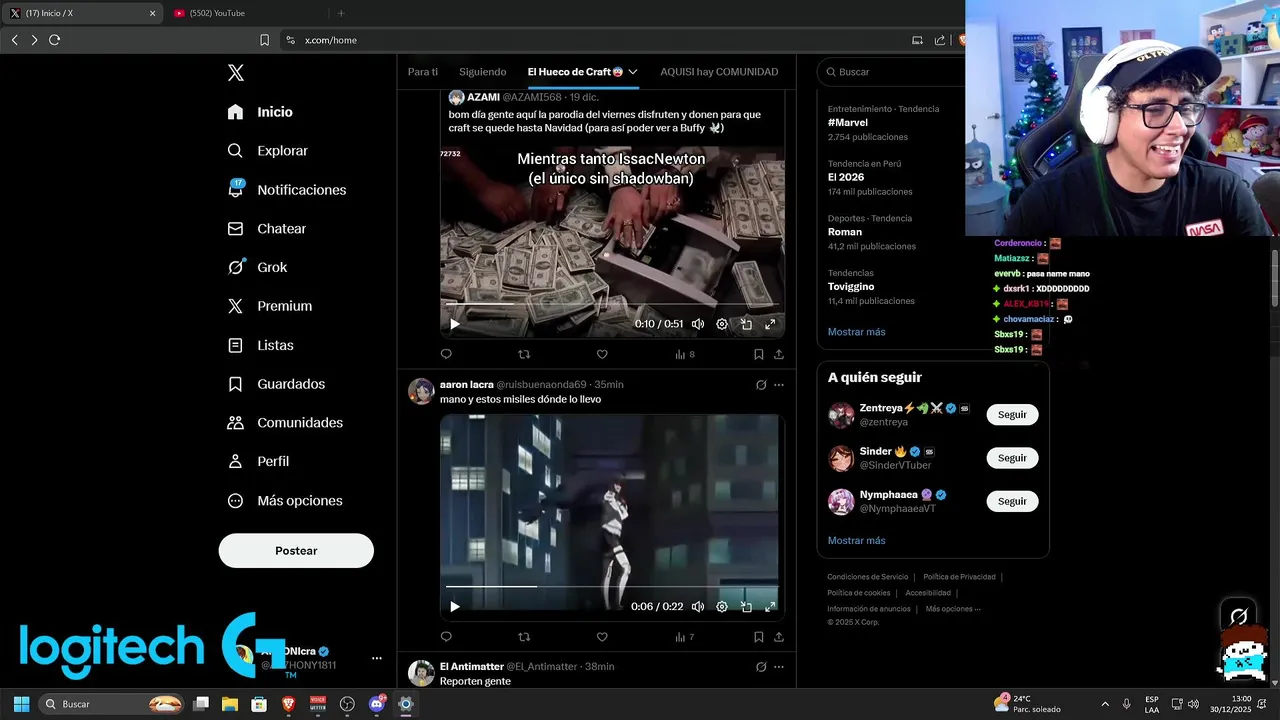Reply to aaron lacra post
This screenshot has width=1280, height=720.
click(x=446, y=637)
